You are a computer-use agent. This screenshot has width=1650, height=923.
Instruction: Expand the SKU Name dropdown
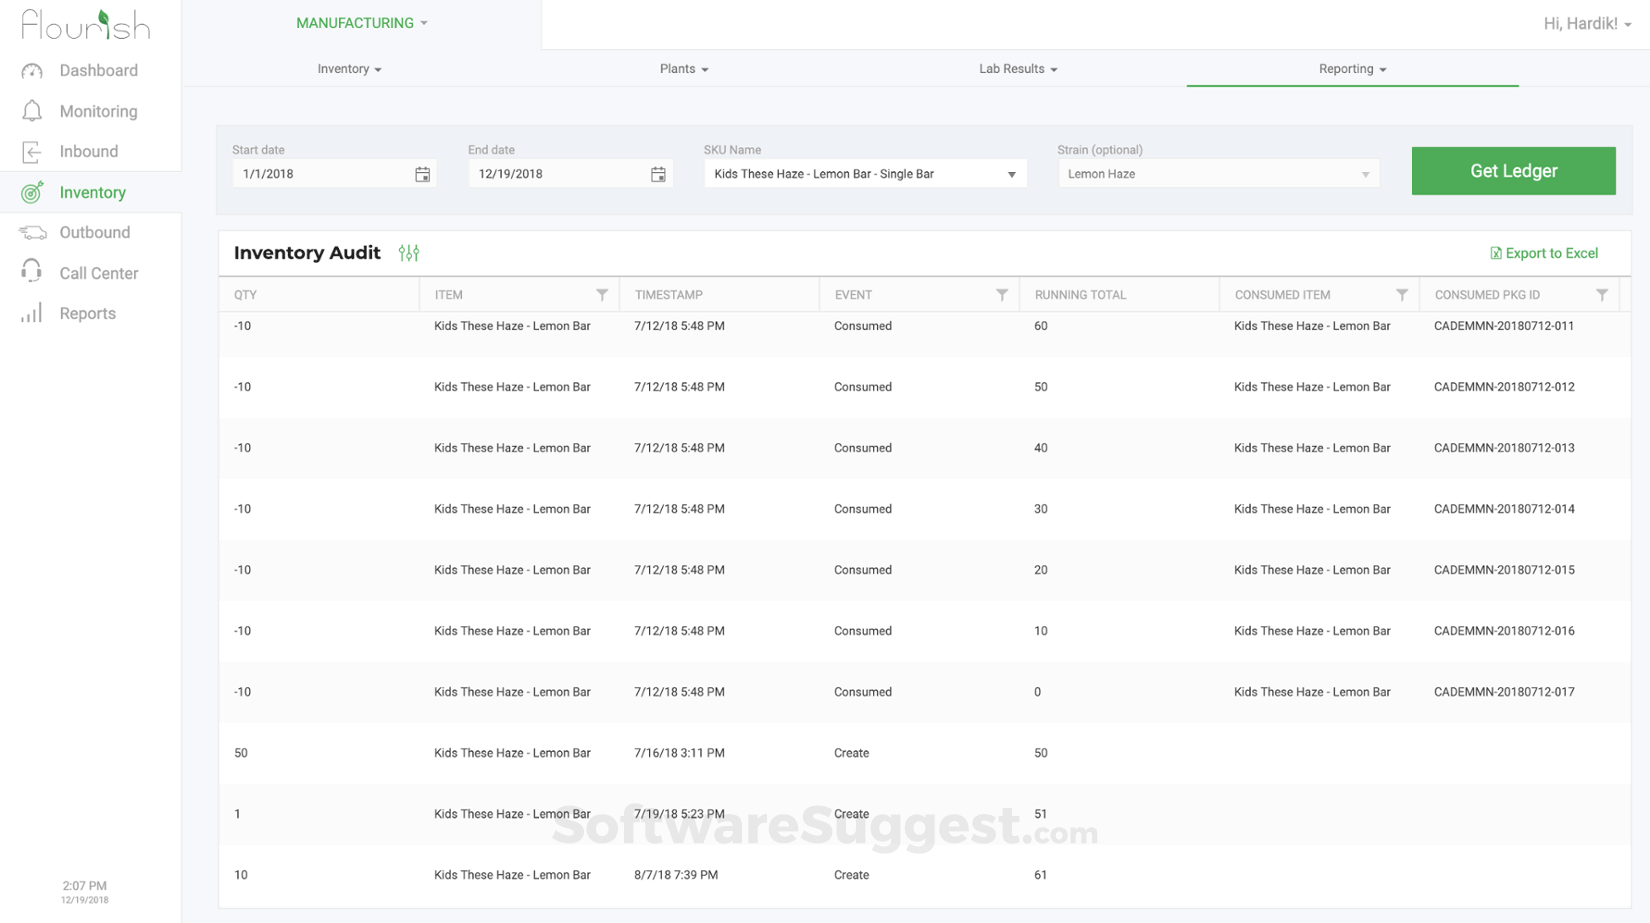1011,175
